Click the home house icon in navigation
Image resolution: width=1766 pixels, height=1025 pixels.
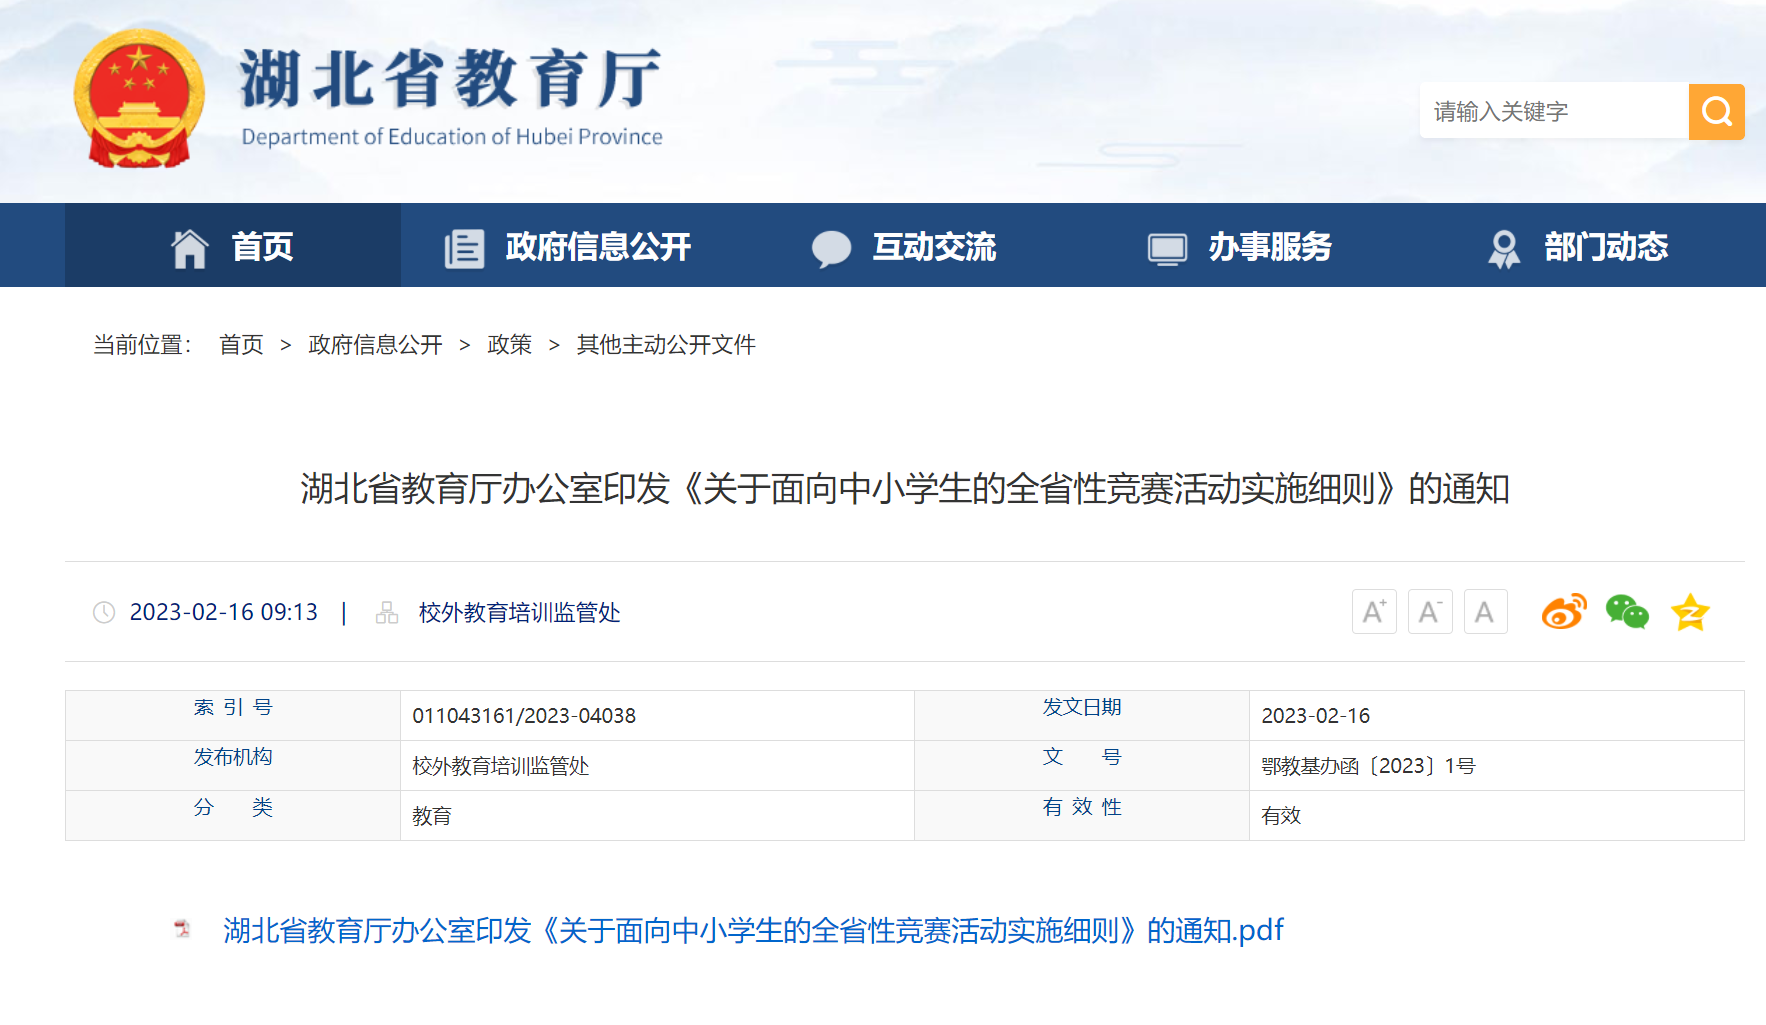pyautogui.click(x=189, y=248)
